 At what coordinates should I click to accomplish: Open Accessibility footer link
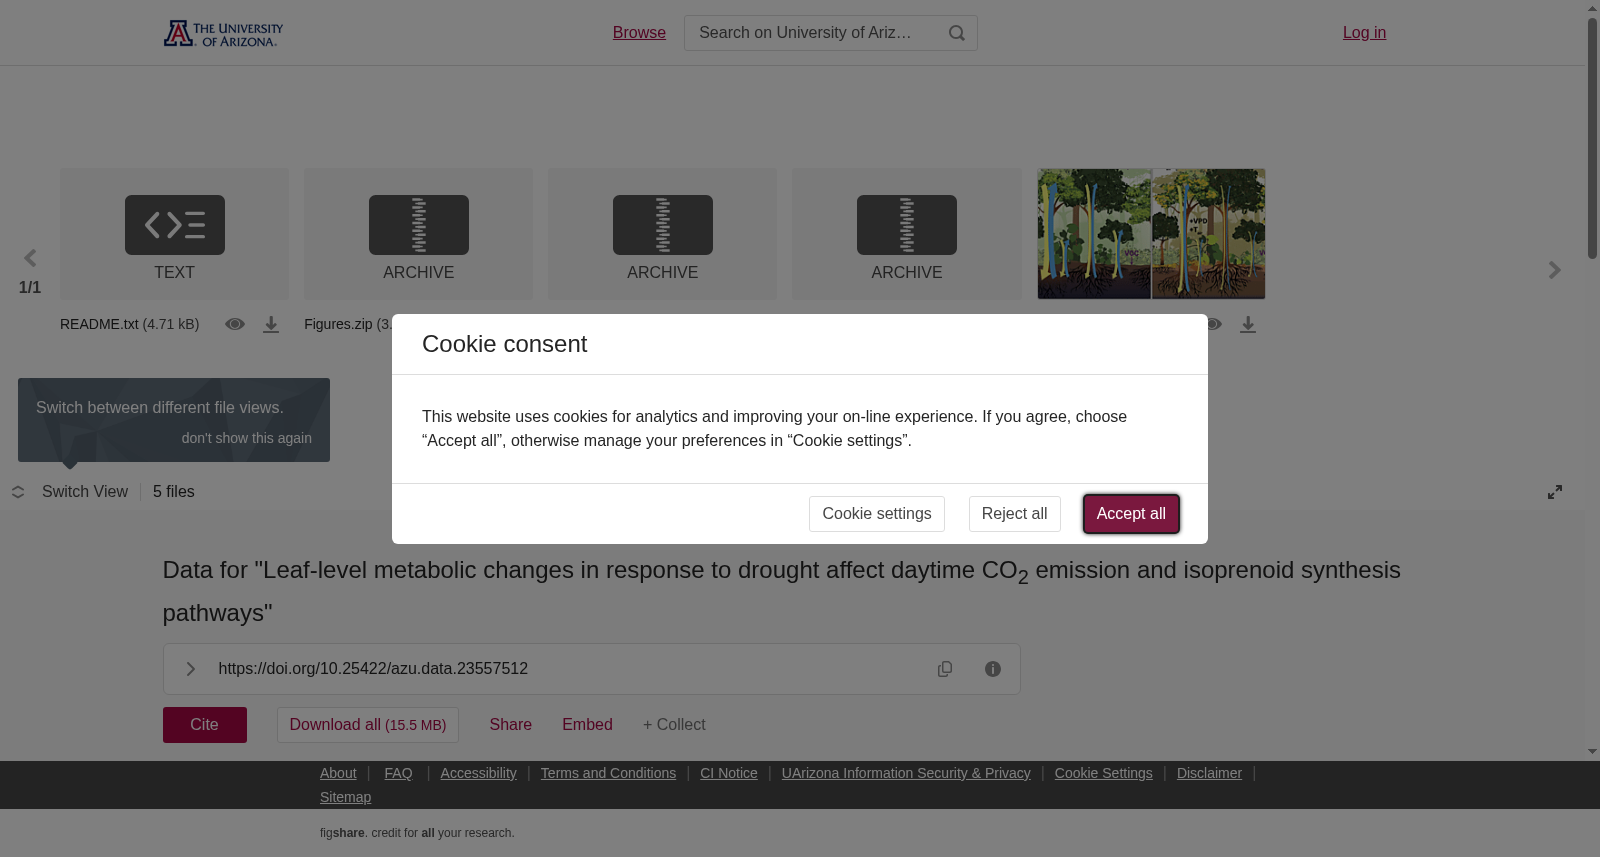pos(478,773)
